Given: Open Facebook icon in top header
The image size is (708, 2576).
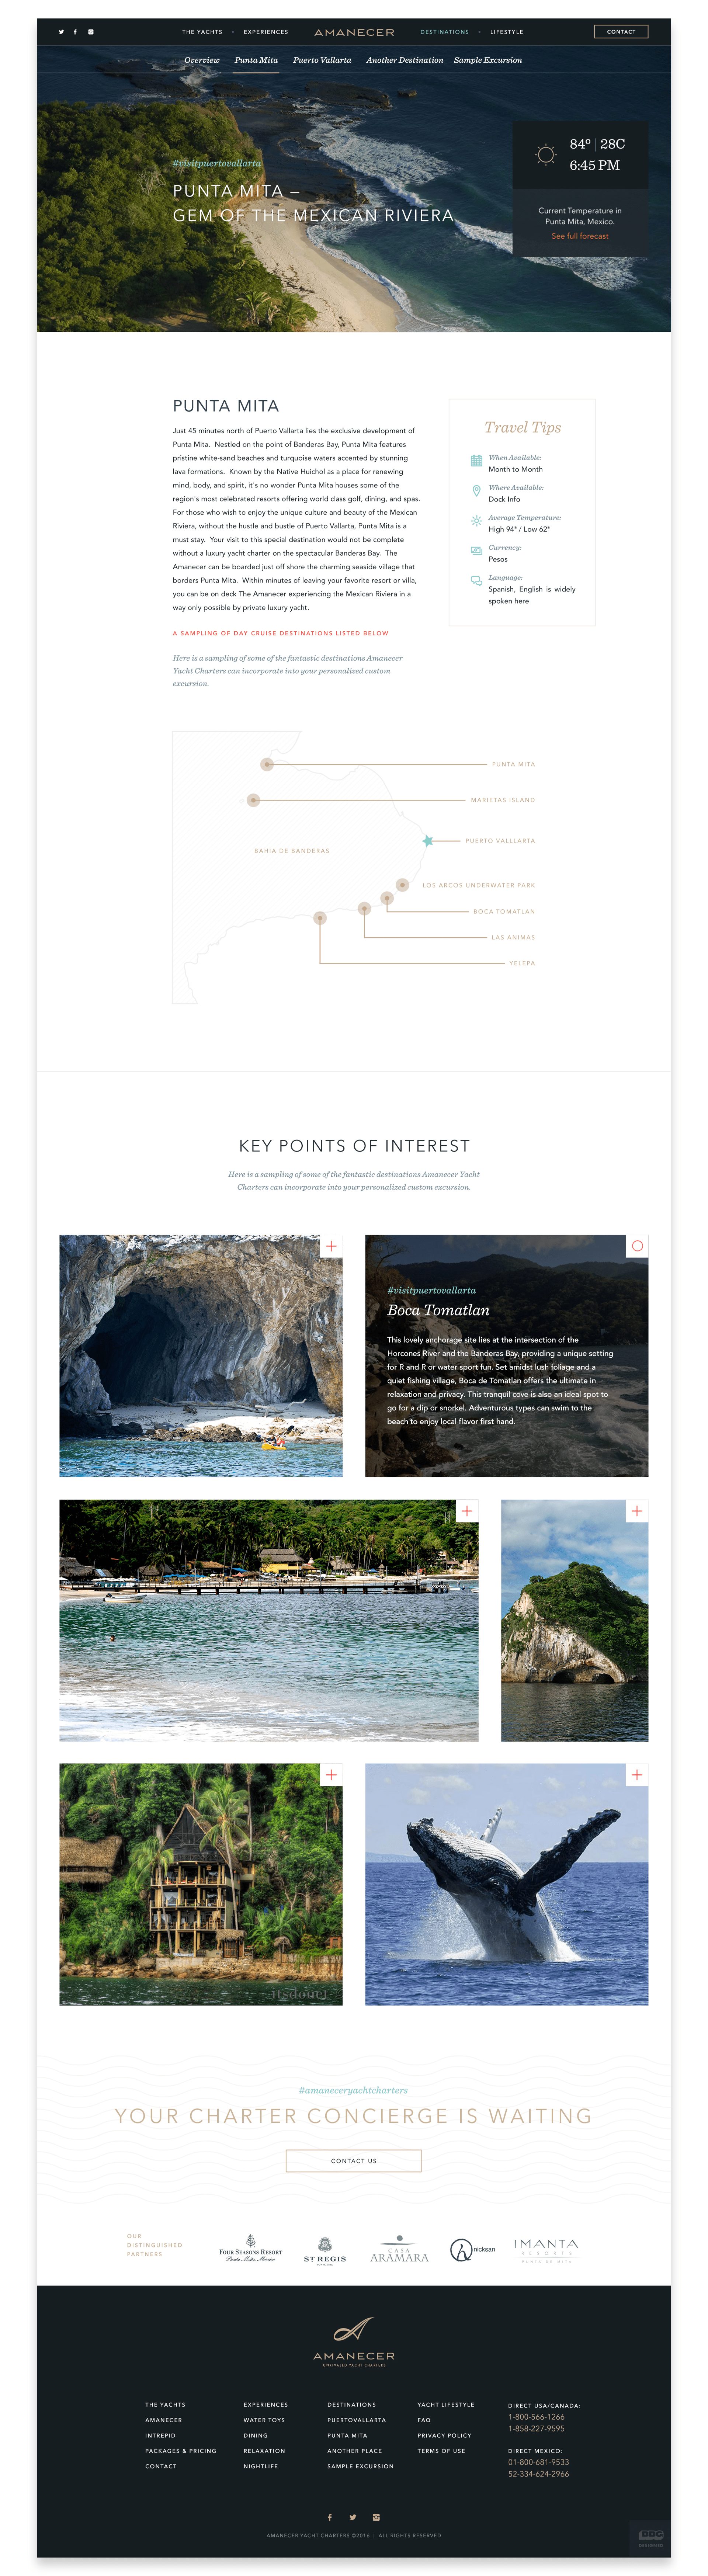Looking at the screenshot, I should [75, 32].
